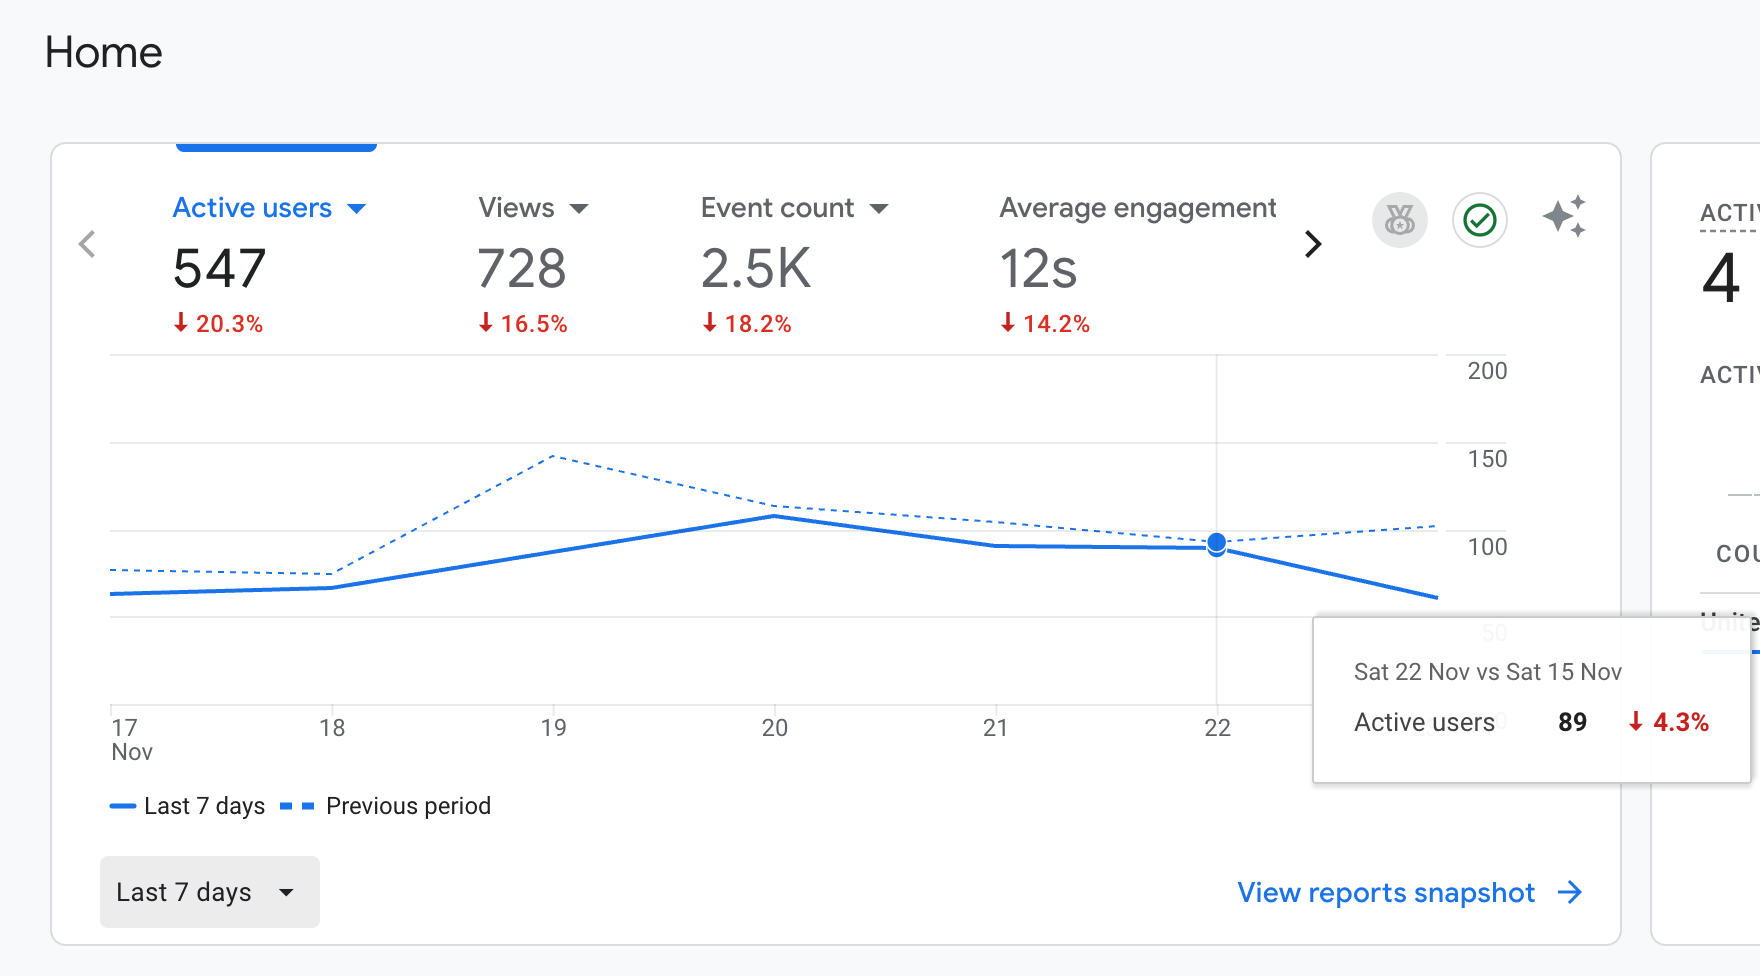Click the Previous period legend entry
The image size is (1760, 976).
(x=386, y=806)
